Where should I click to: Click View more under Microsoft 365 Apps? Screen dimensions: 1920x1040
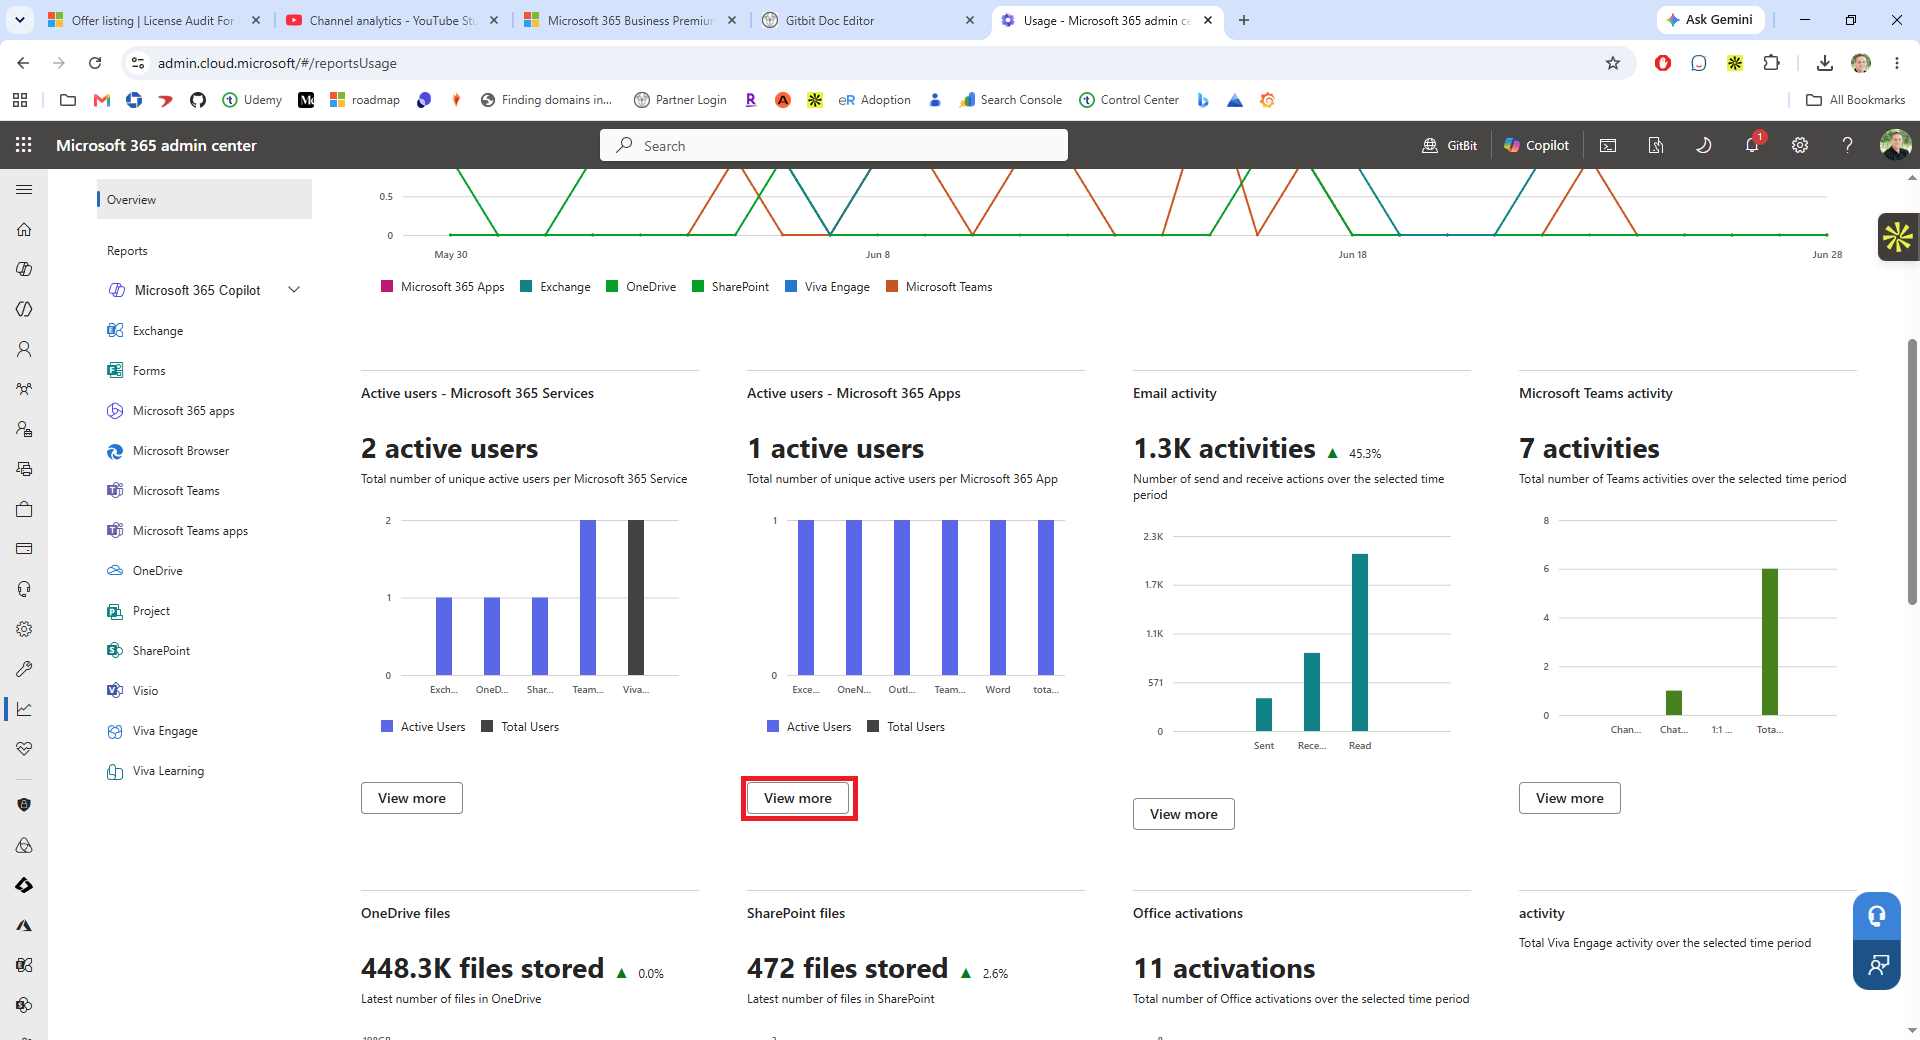click(798, 798)
